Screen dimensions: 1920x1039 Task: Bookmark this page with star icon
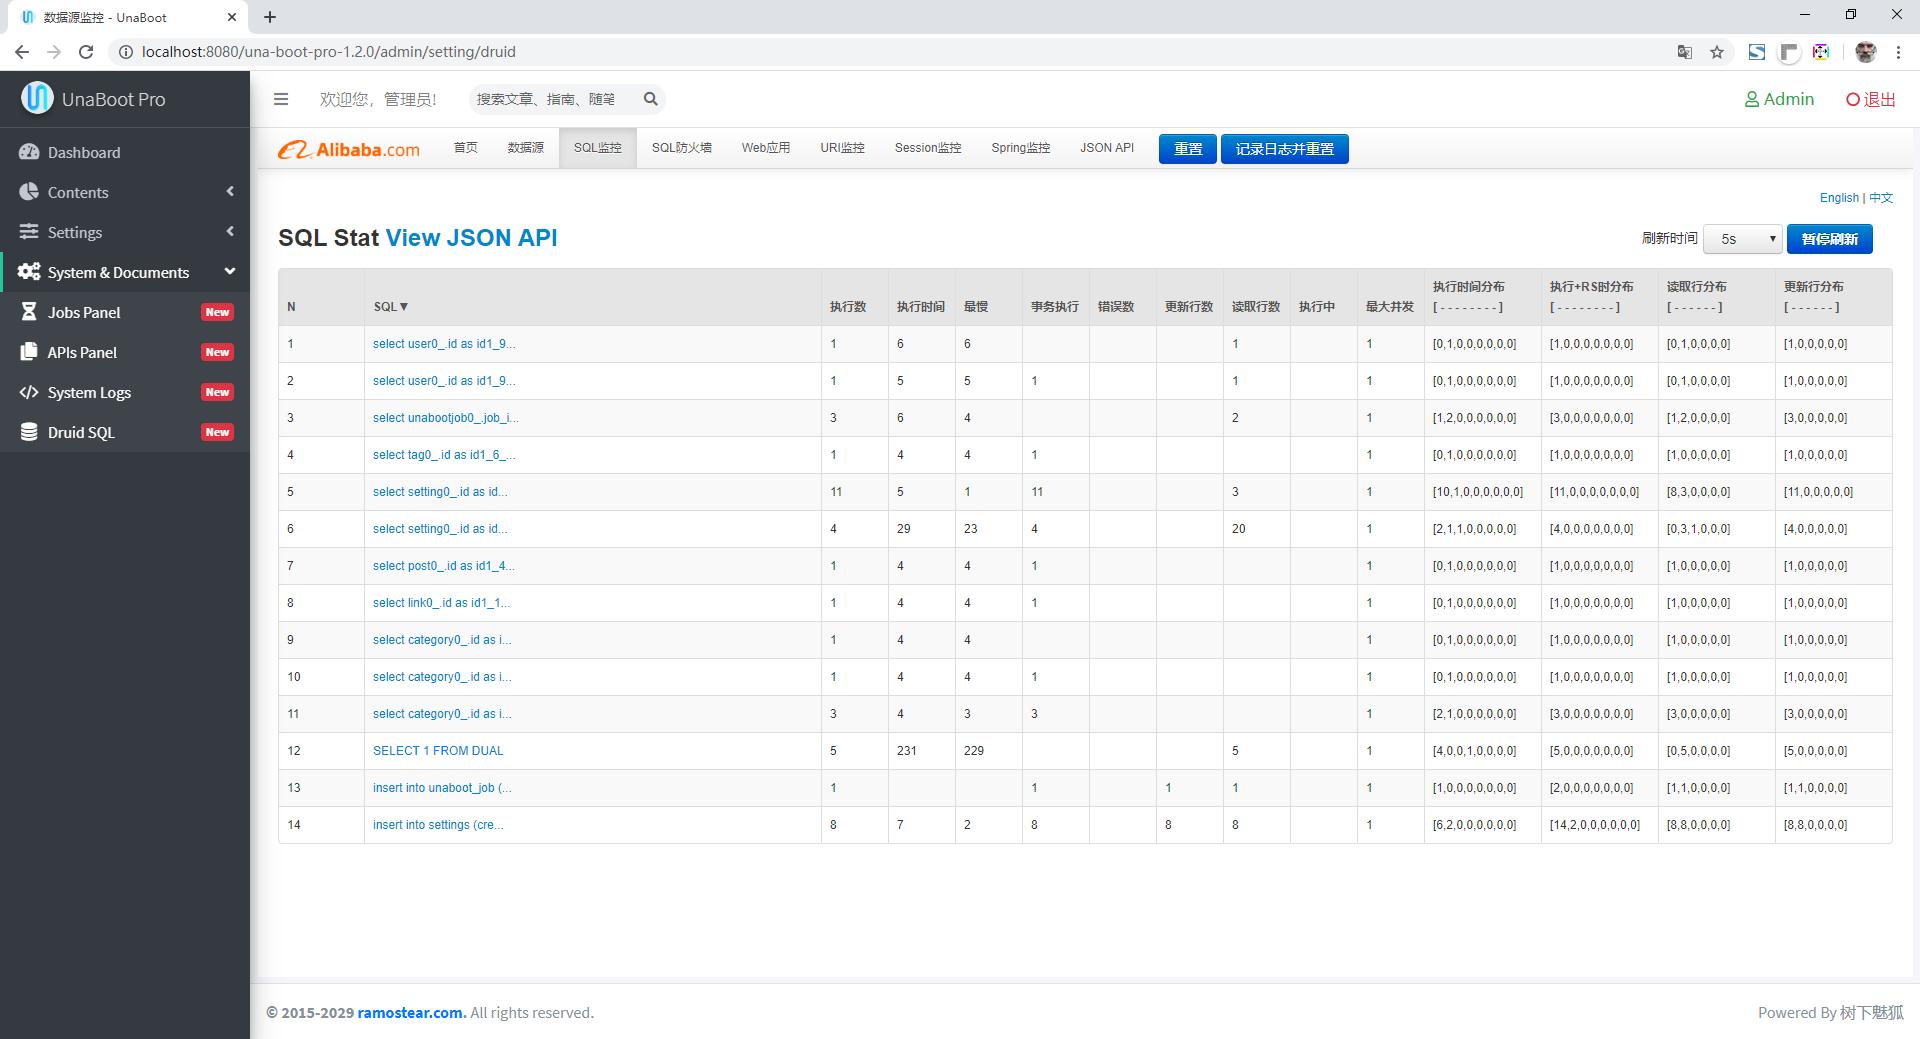(1717, 52)
